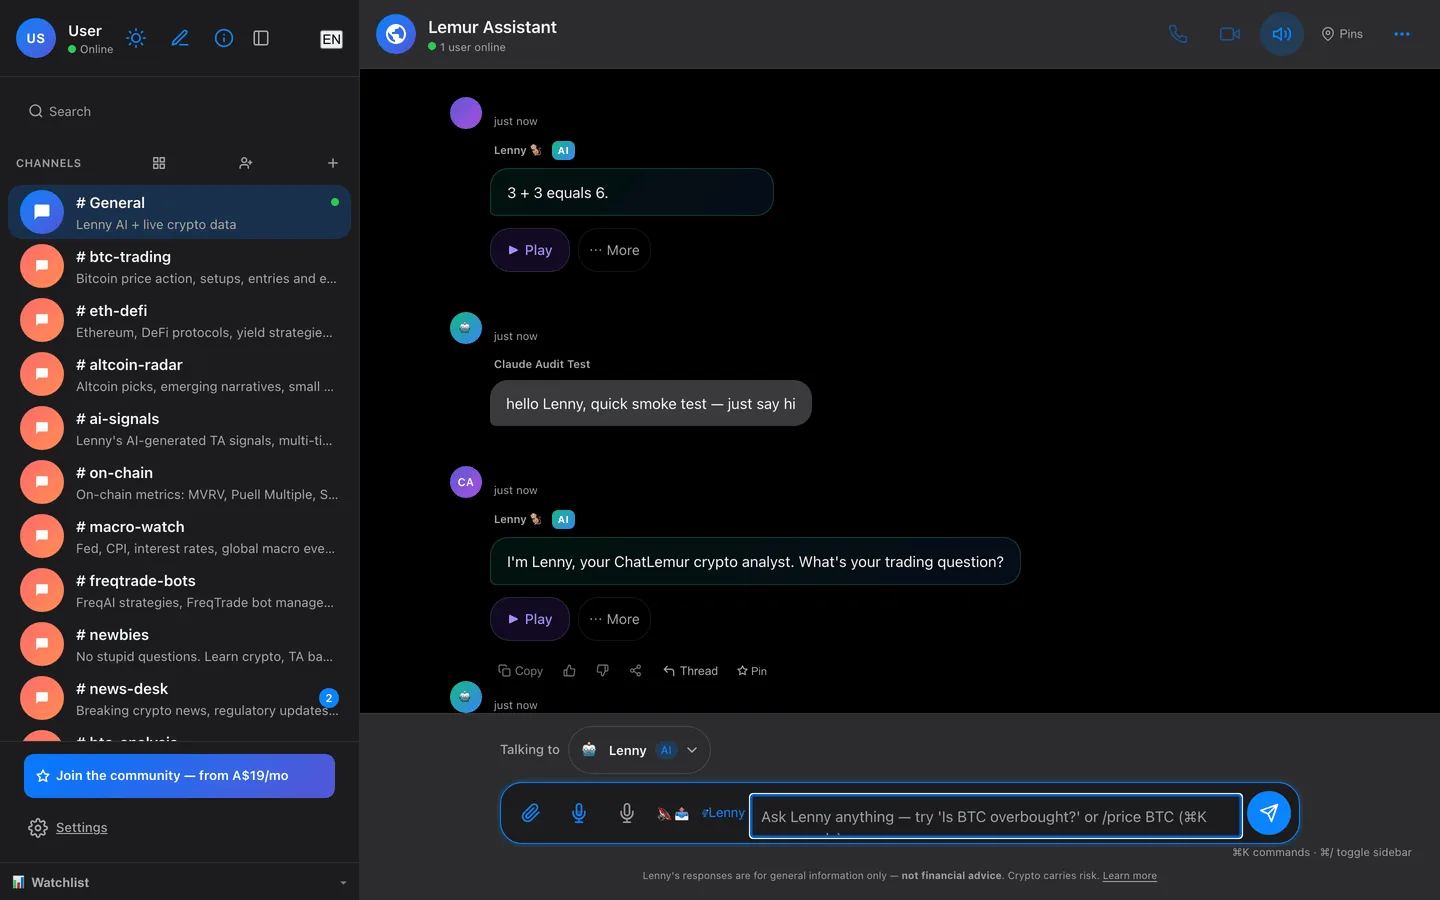Screen dimensions: 1440x900
Task: Click the AI badge next to Lenny at top
Action: (563, 151)
